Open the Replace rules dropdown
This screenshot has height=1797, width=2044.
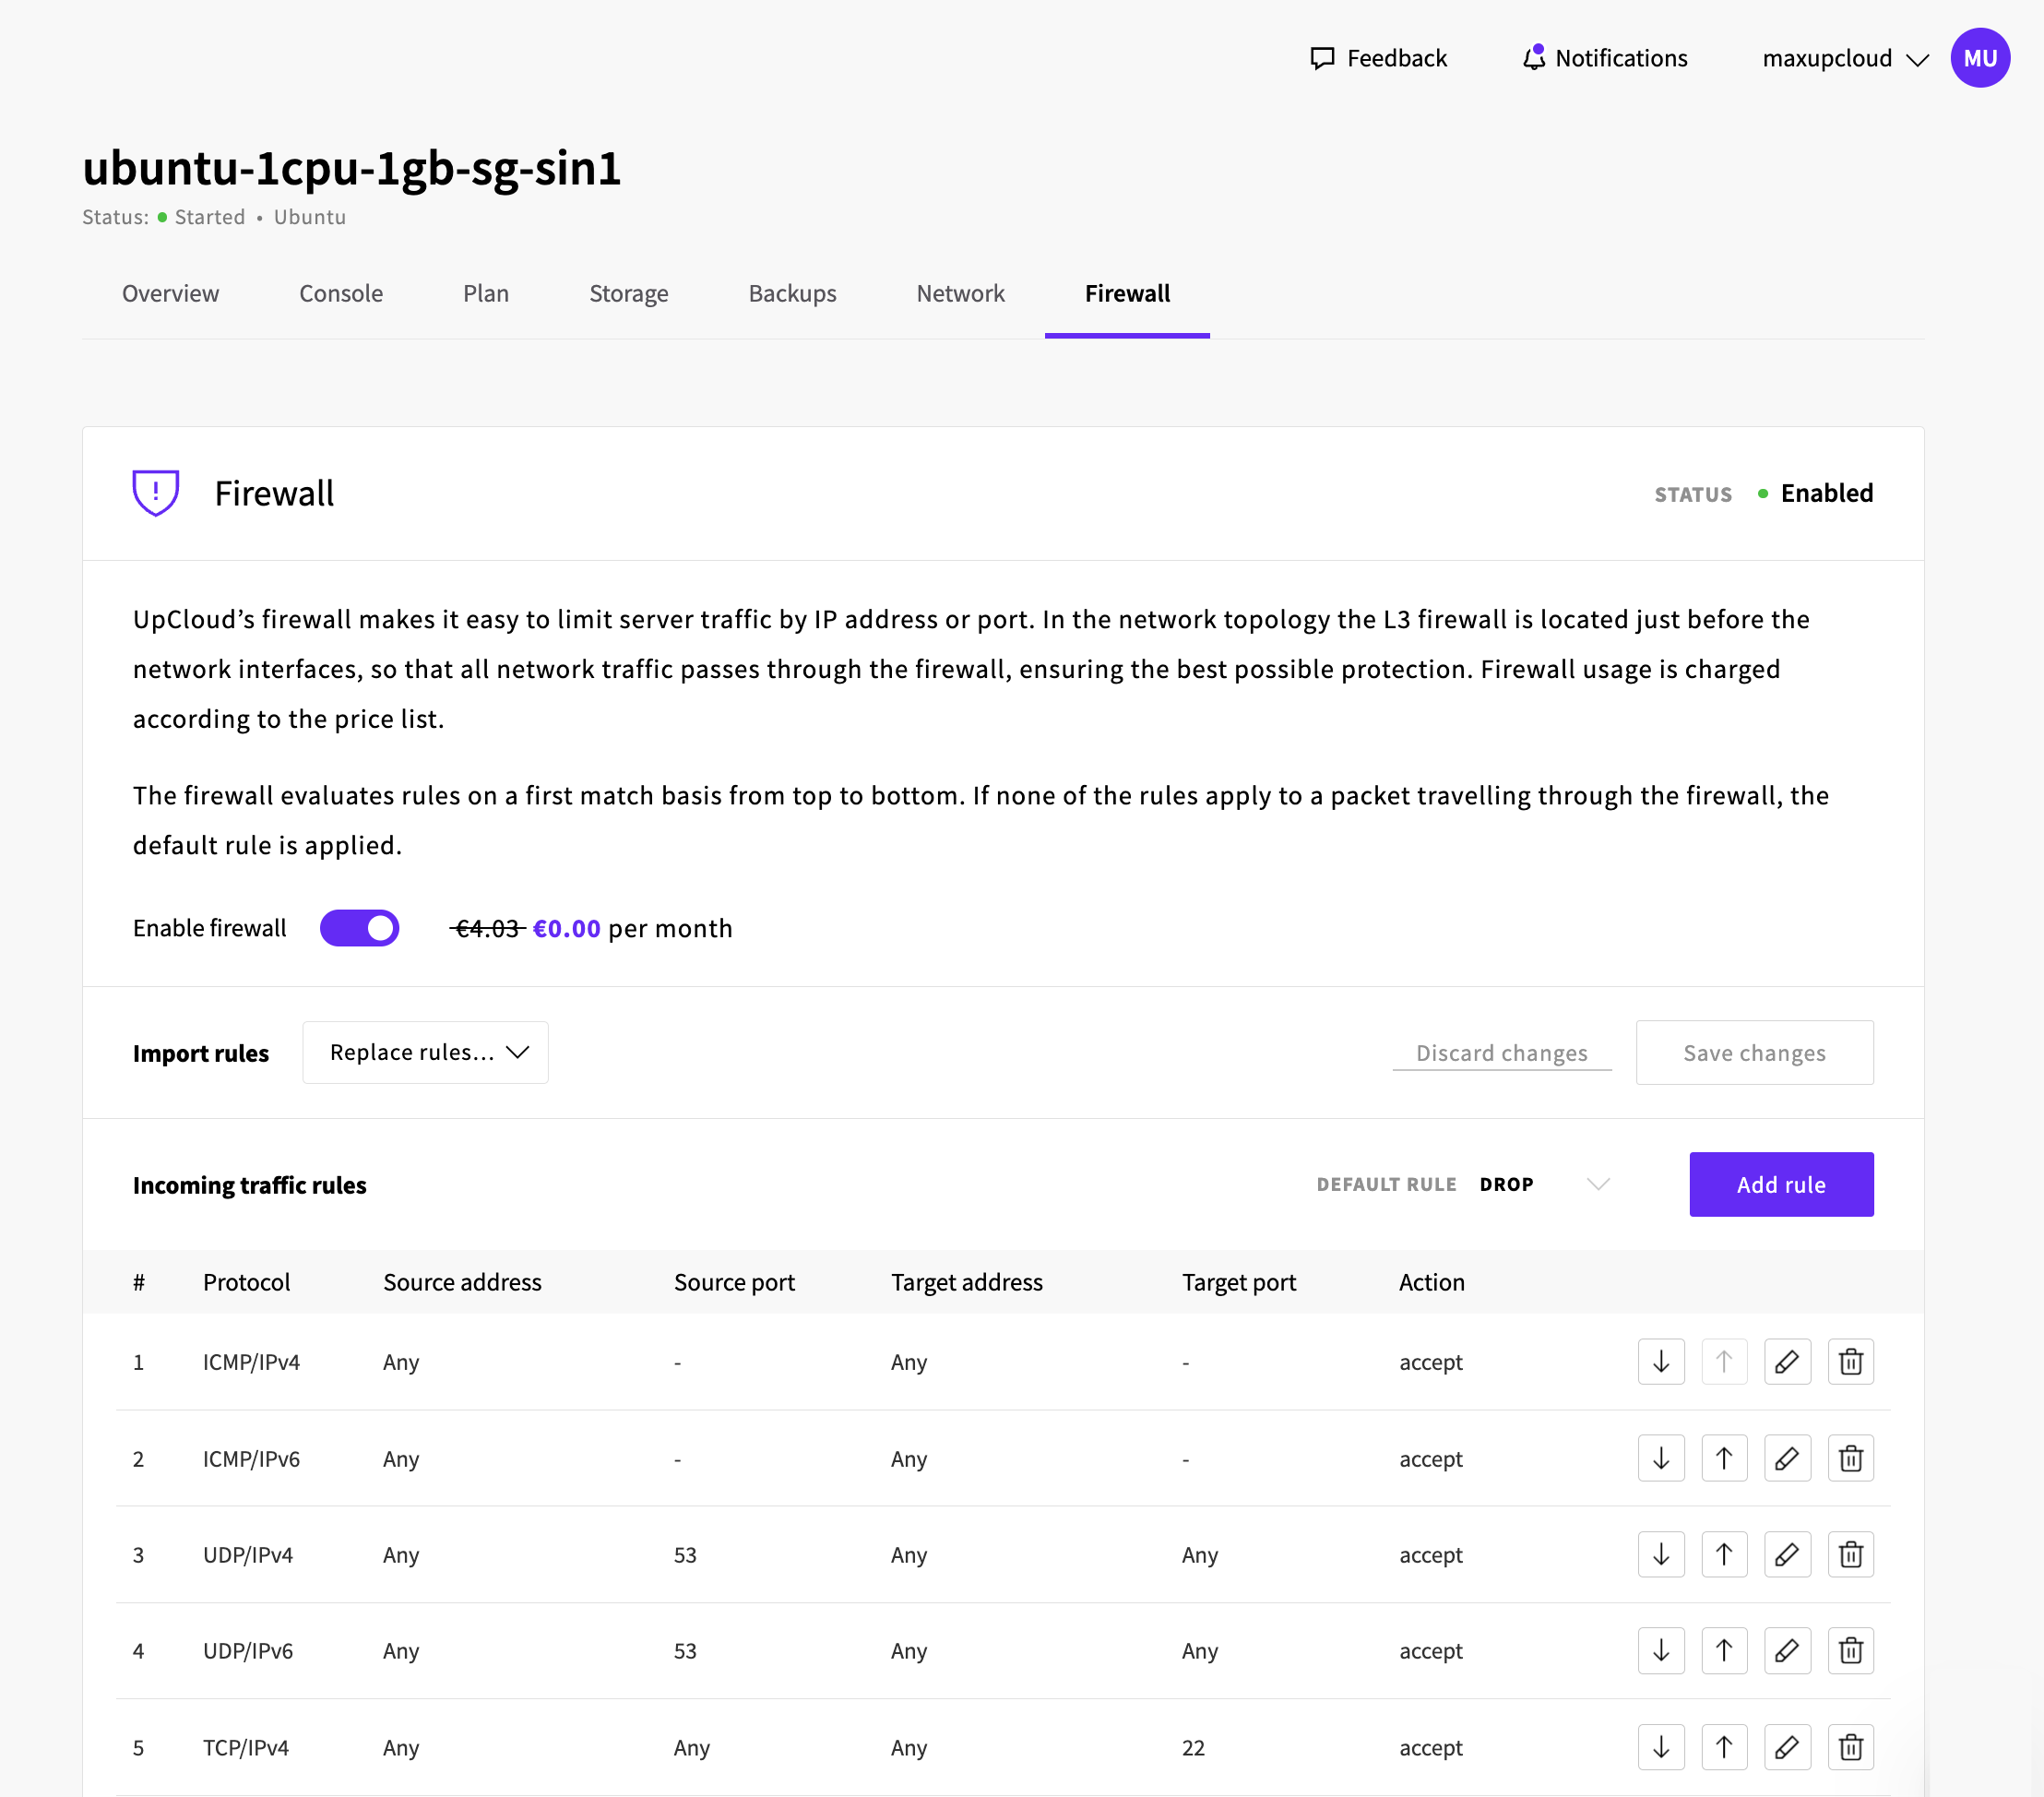(425, 1052)
